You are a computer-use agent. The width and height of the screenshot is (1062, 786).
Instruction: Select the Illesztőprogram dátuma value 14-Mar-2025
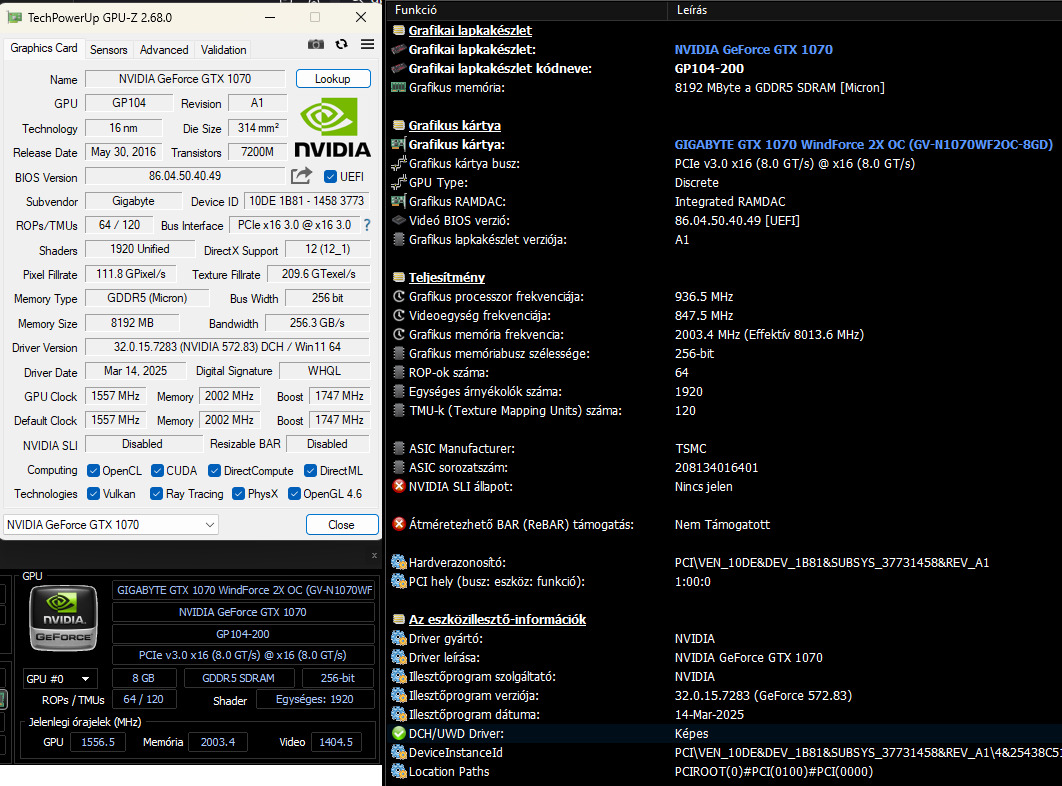(709, 714)
